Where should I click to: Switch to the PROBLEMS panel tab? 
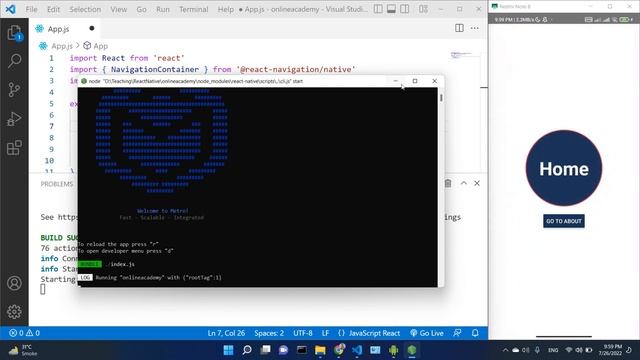[57, 184]
